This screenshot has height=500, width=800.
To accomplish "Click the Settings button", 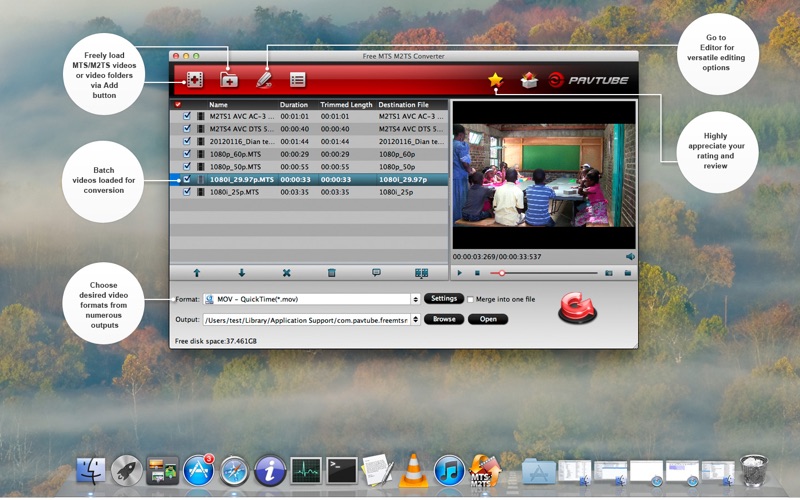I will pyautogui.click(x=444, y=298).
